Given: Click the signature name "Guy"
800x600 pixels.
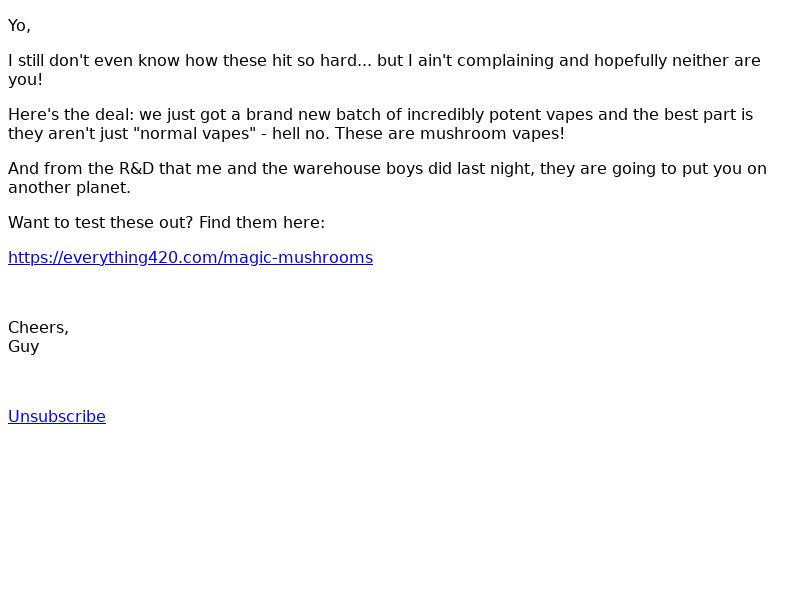Looking at the screenshot, I should coord(23,347).
